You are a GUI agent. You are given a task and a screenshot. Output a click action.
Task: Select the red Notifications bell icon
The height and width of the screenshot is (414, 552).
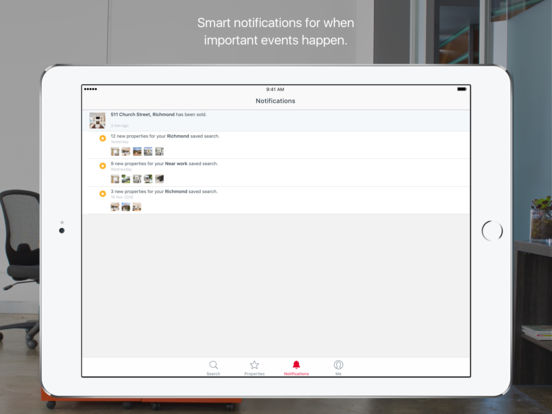click(296, 364)
